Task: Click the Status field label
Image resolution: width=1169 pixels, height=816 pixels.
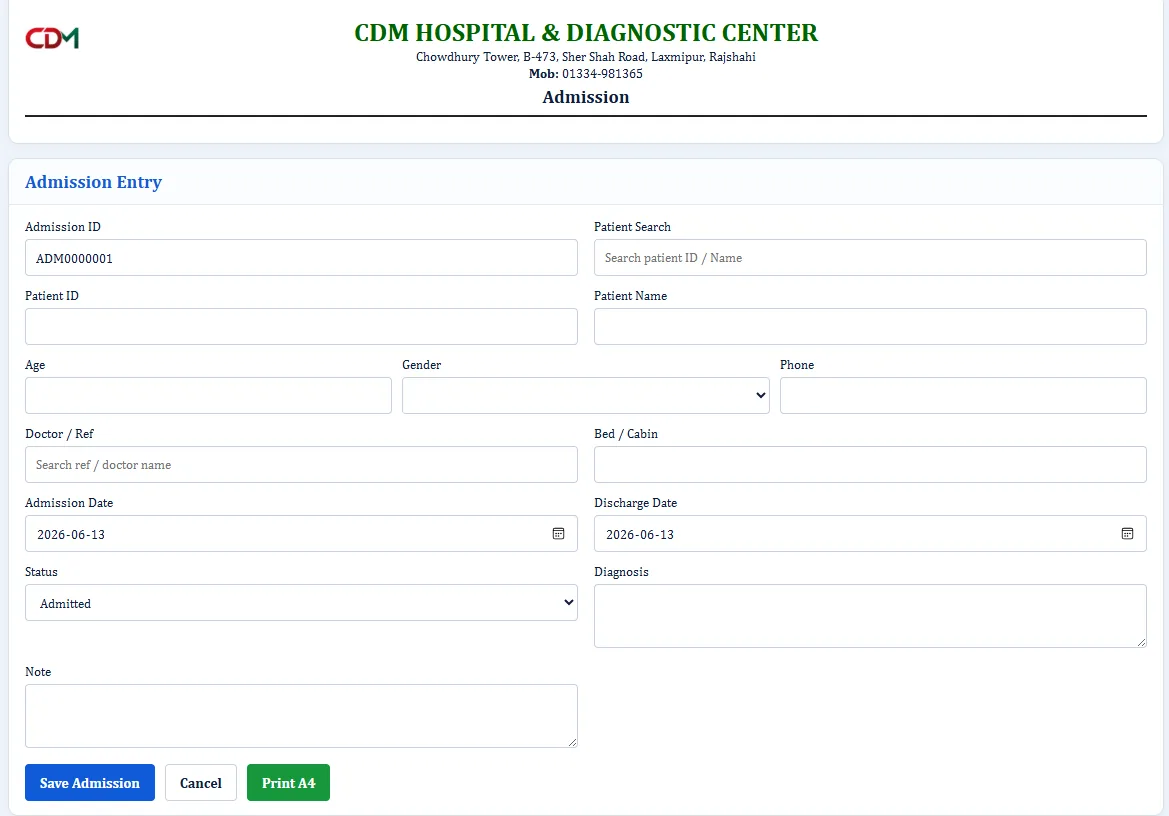Action: [41, 572]
